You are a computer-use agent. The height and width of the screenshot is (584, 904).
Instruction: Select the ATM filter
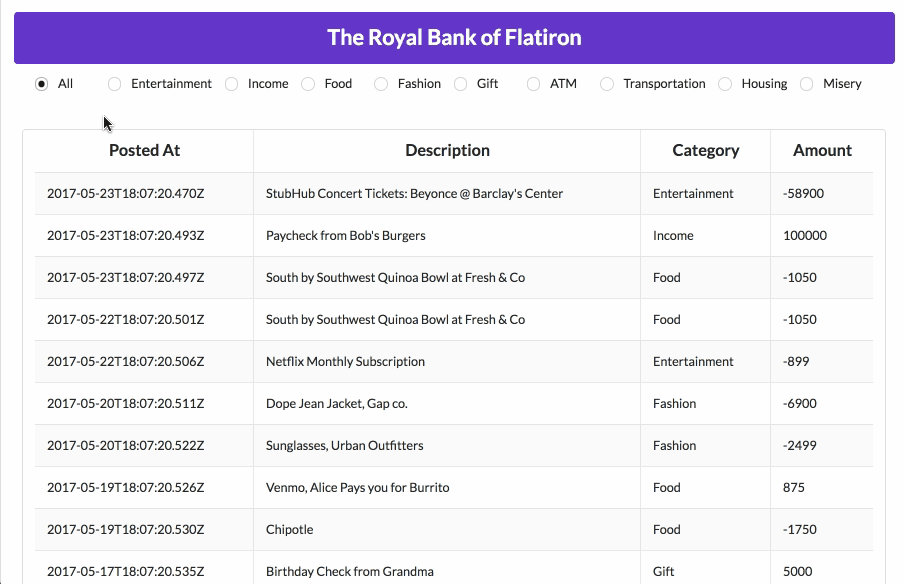534,84
